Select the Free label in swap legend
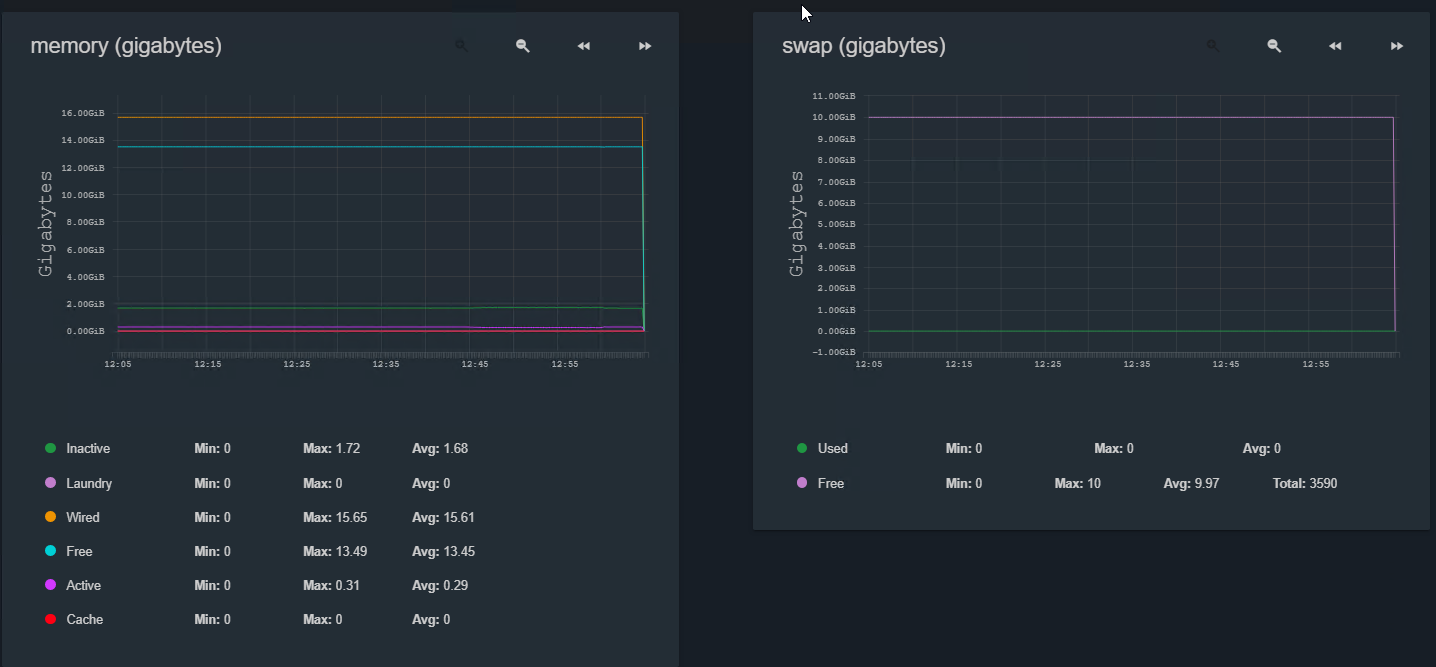The height and width of the screenshot is (667, 1436). click(830, 483)
